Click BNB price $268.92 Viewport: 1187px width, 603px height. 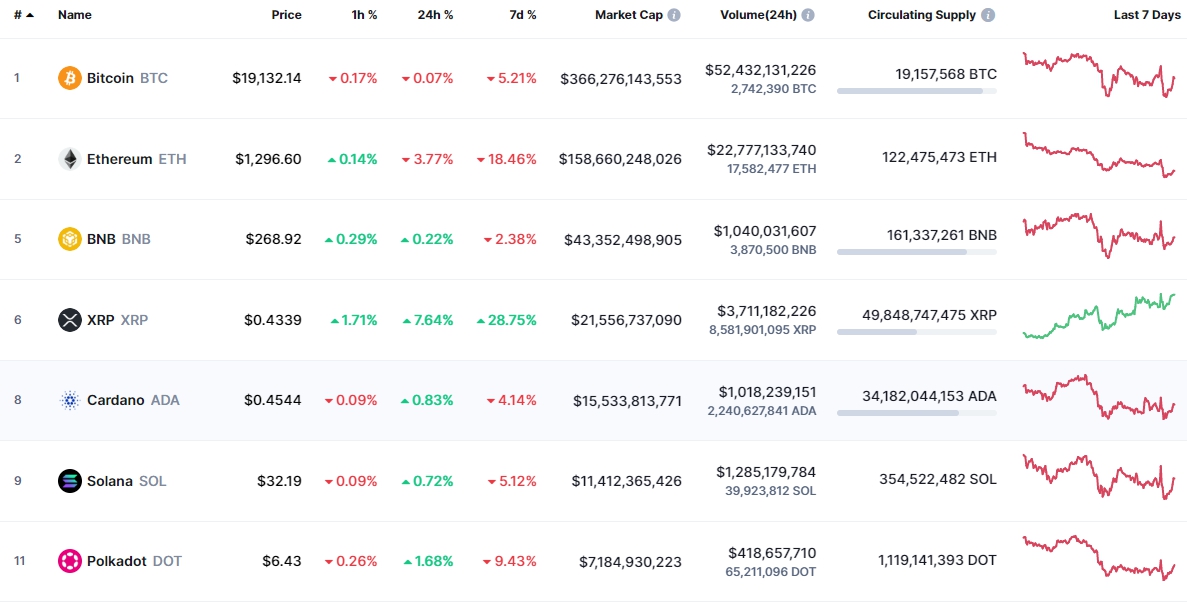coord(273,239)
